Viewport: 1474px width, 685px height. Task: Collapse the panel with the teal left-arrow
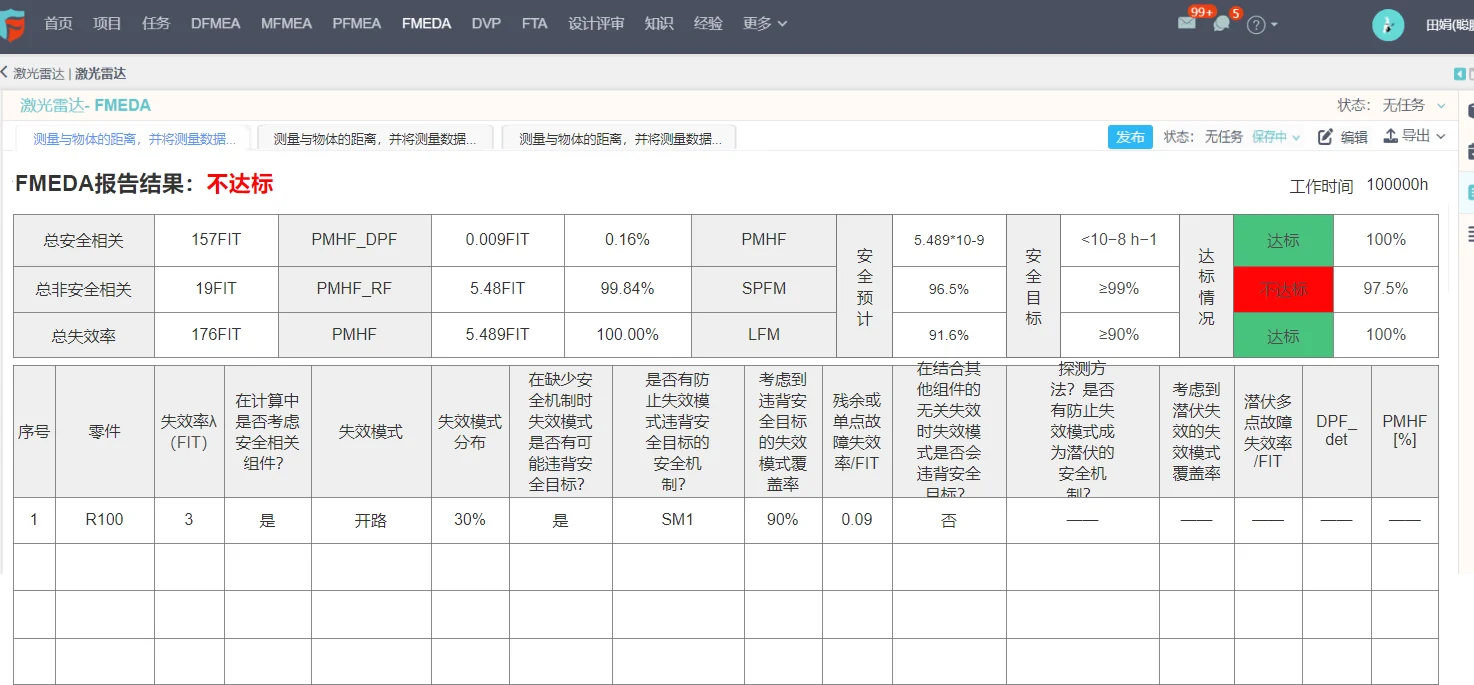1458,73
